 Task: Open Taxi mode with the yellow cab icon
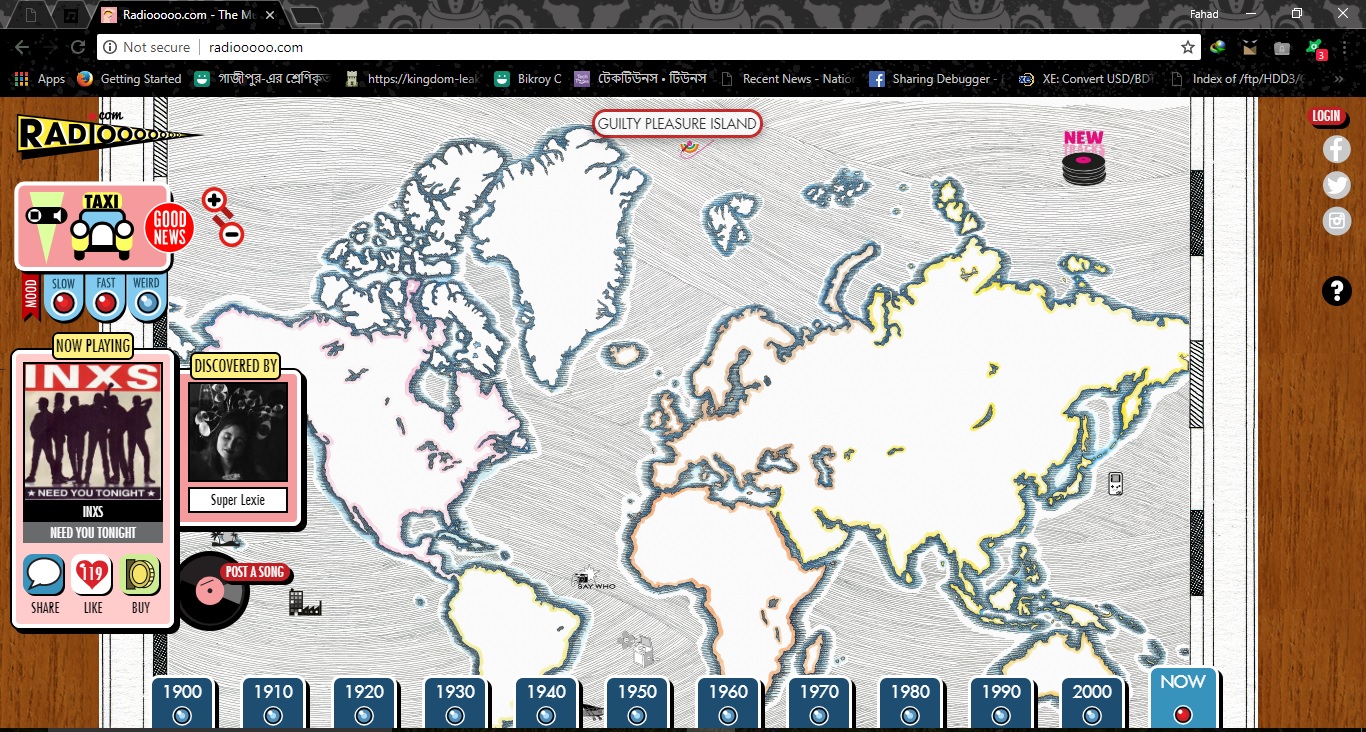102,227
